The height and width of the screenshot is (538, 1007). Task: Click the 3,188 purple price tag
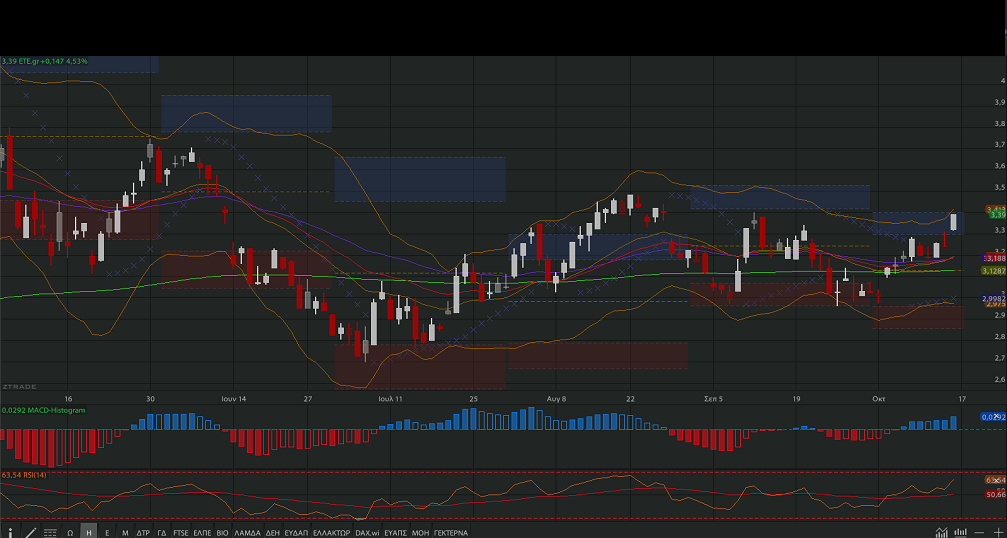(995, 258)
